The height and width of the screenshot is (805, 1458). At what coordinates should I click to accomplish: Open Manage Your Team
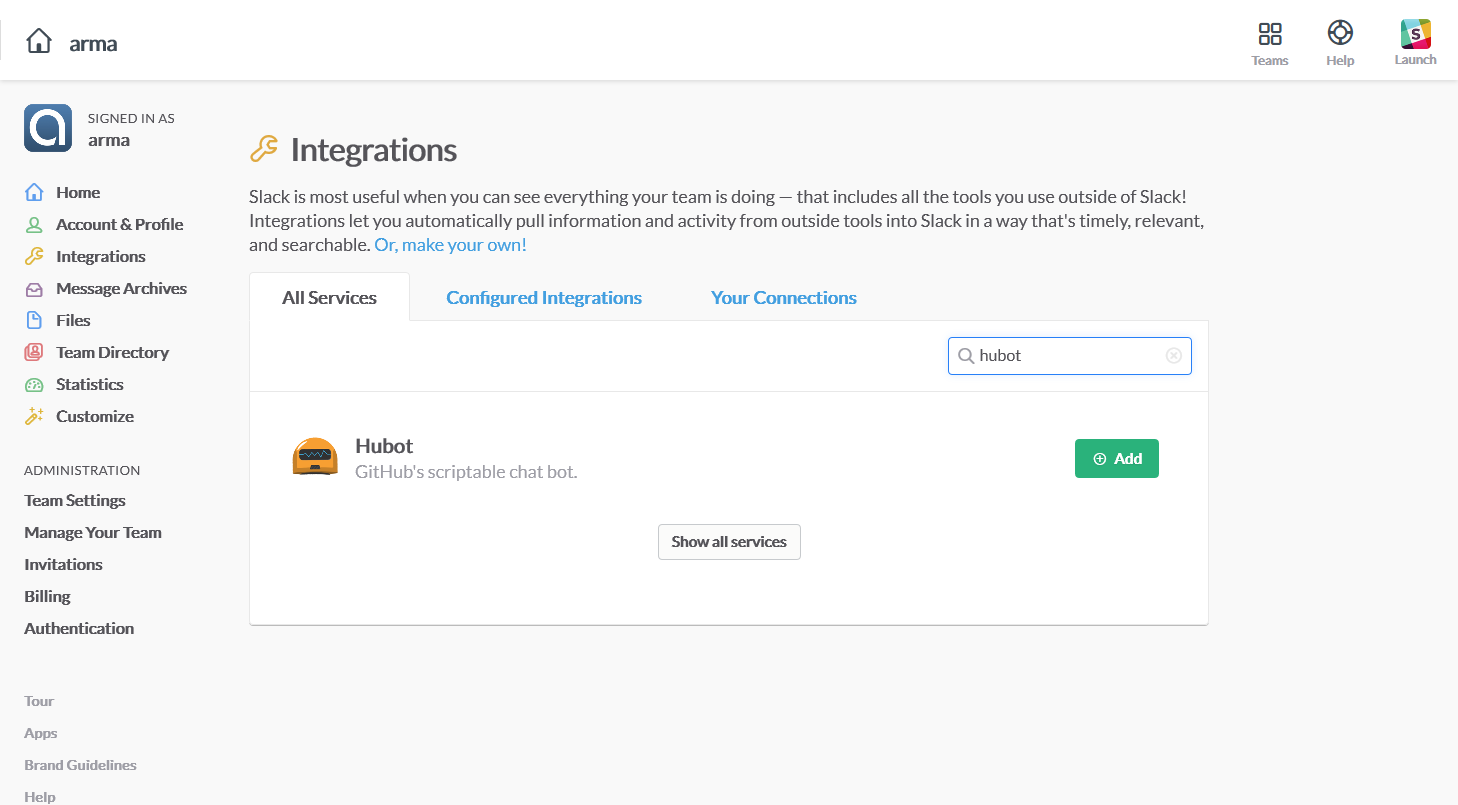(93, 532)
